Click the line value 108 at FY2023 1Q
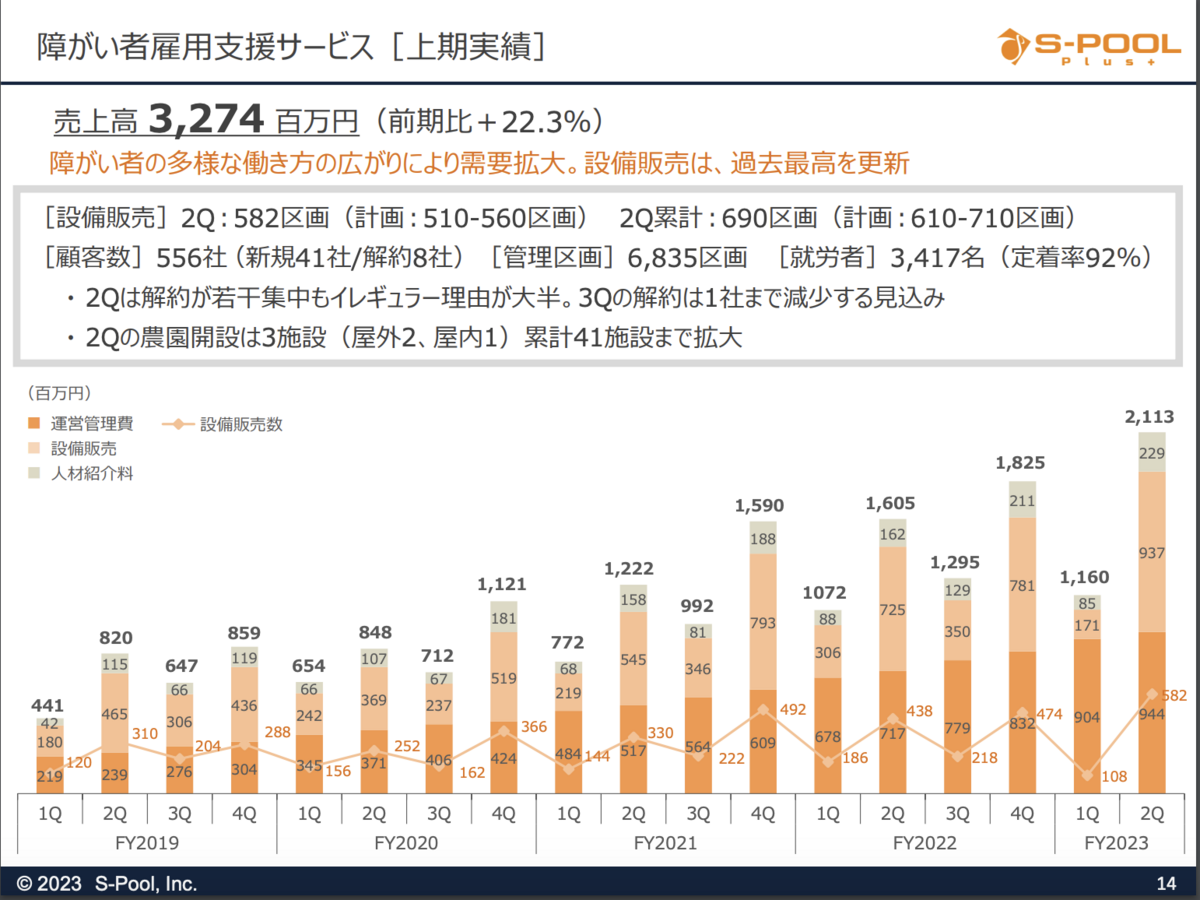 click(x=1116, y=774)
